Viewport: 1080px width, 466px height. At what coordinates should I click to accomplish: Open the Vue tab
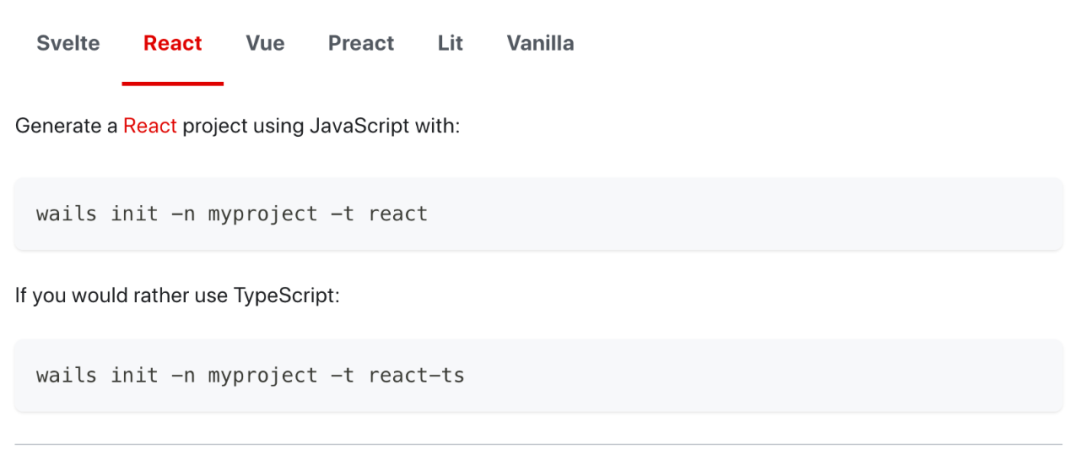click(265, 43)
